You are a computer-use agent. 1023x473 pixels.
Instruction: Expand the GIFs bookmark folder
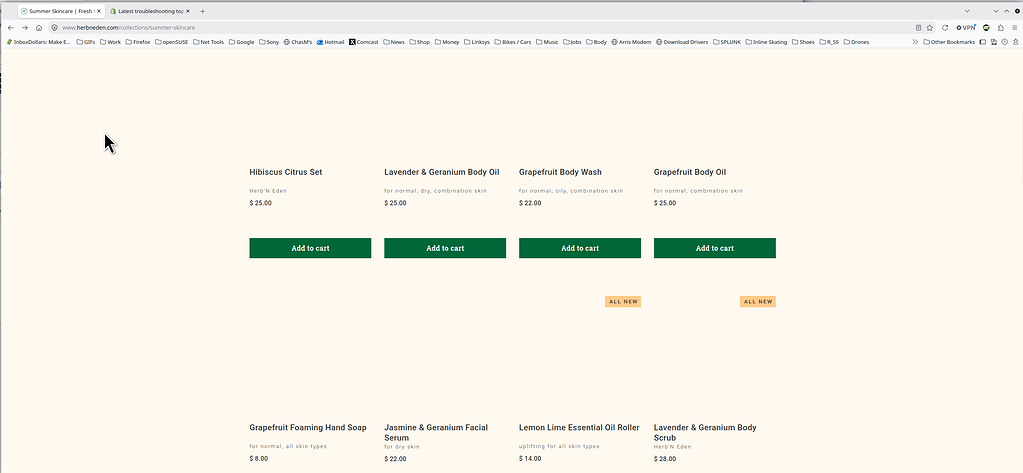(85, 42)
